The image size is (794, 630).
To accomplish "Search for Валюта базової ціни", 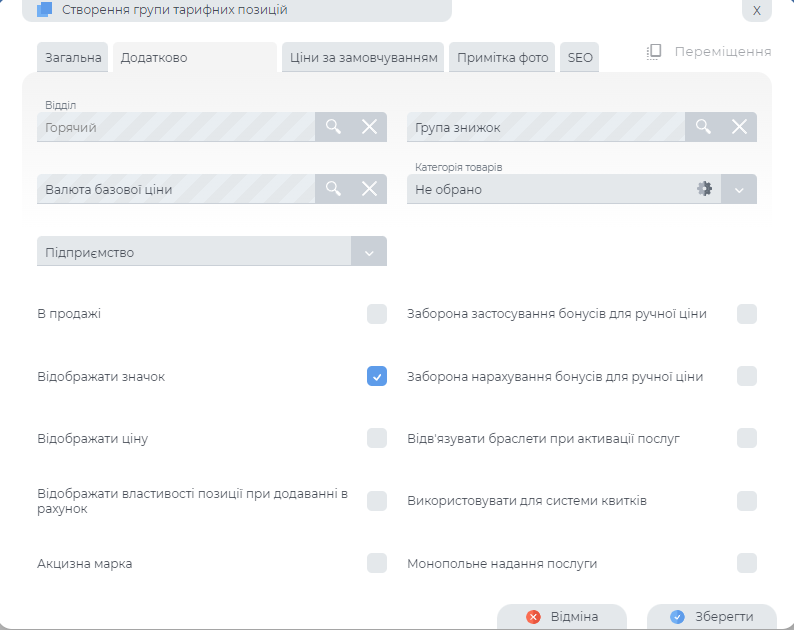I will (x=333, y=189).
